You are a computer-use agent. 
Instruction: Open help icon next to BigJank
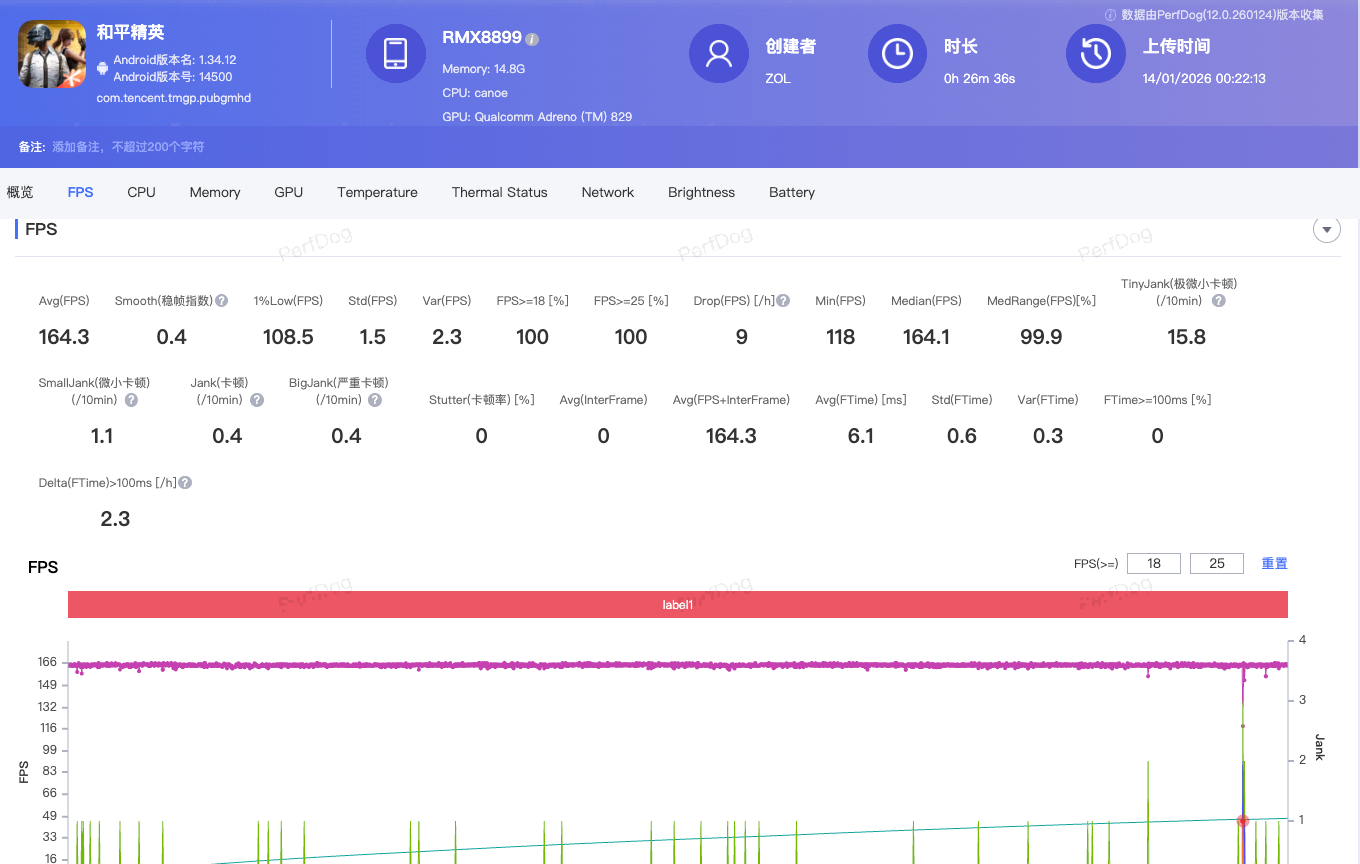[x=375, y=400]
